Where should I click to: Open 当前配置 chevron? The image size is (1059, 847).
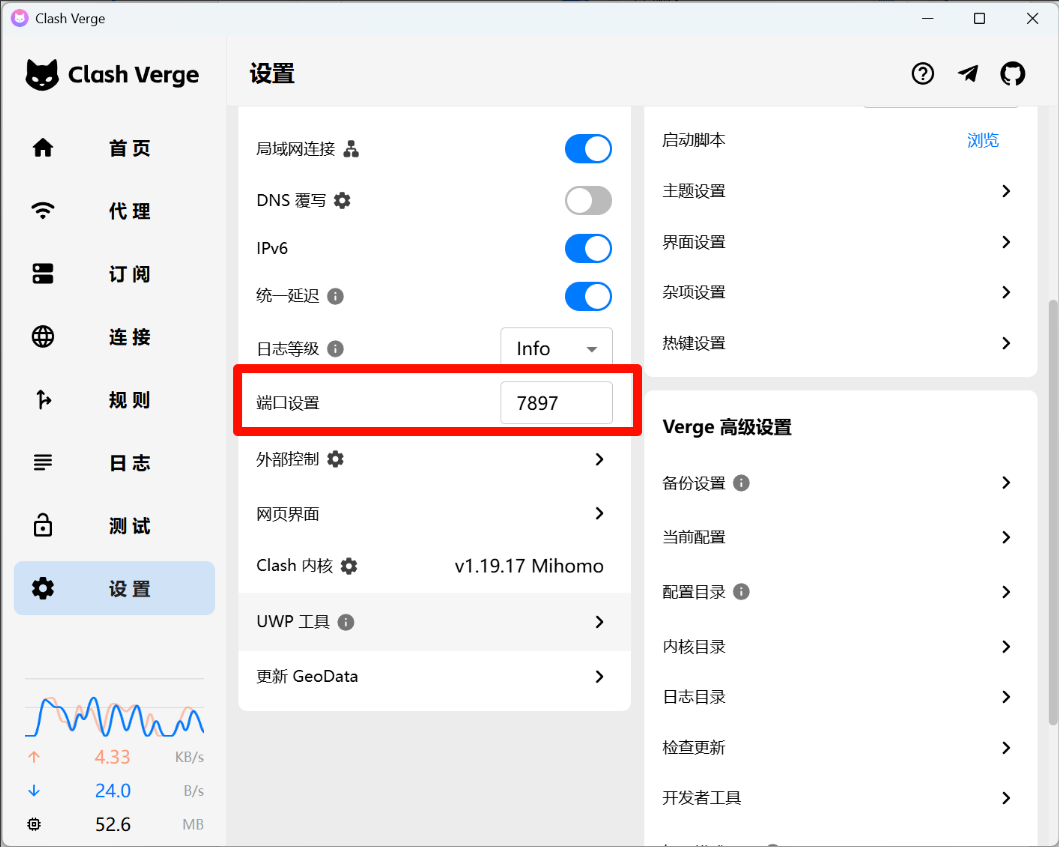tap(1006, 538)
